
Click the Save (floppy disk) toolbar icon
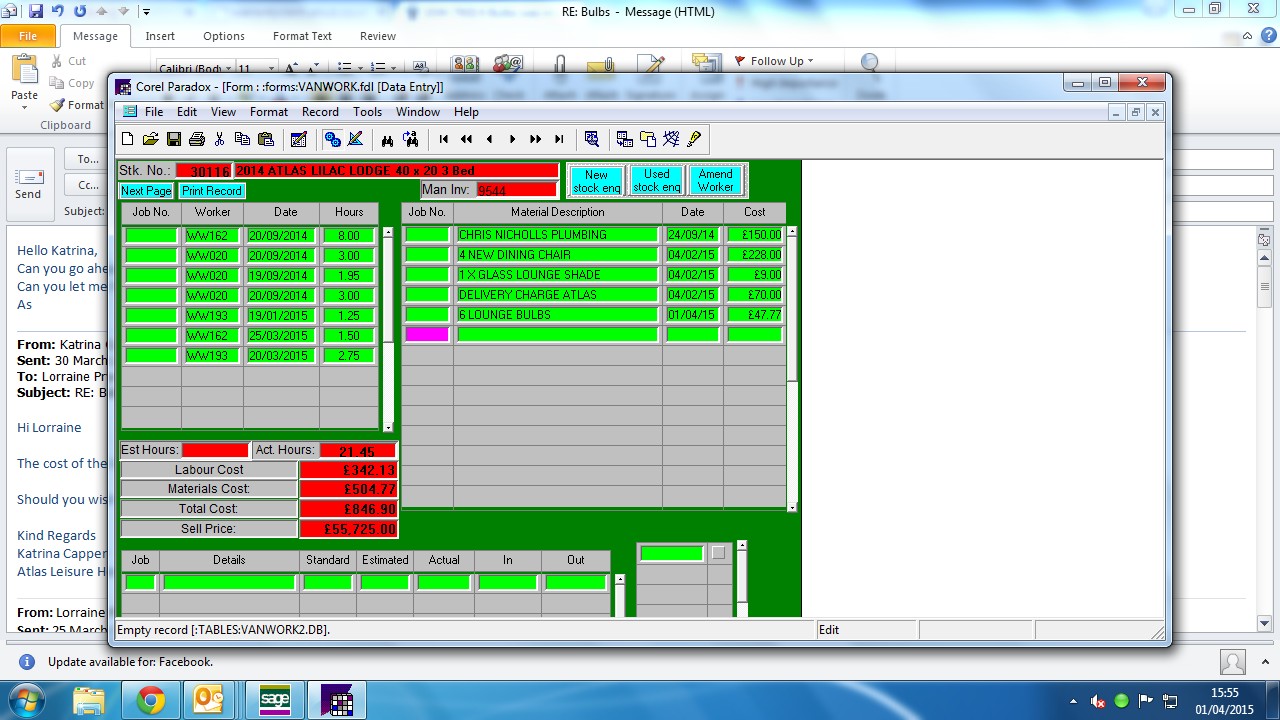(174, 139)
